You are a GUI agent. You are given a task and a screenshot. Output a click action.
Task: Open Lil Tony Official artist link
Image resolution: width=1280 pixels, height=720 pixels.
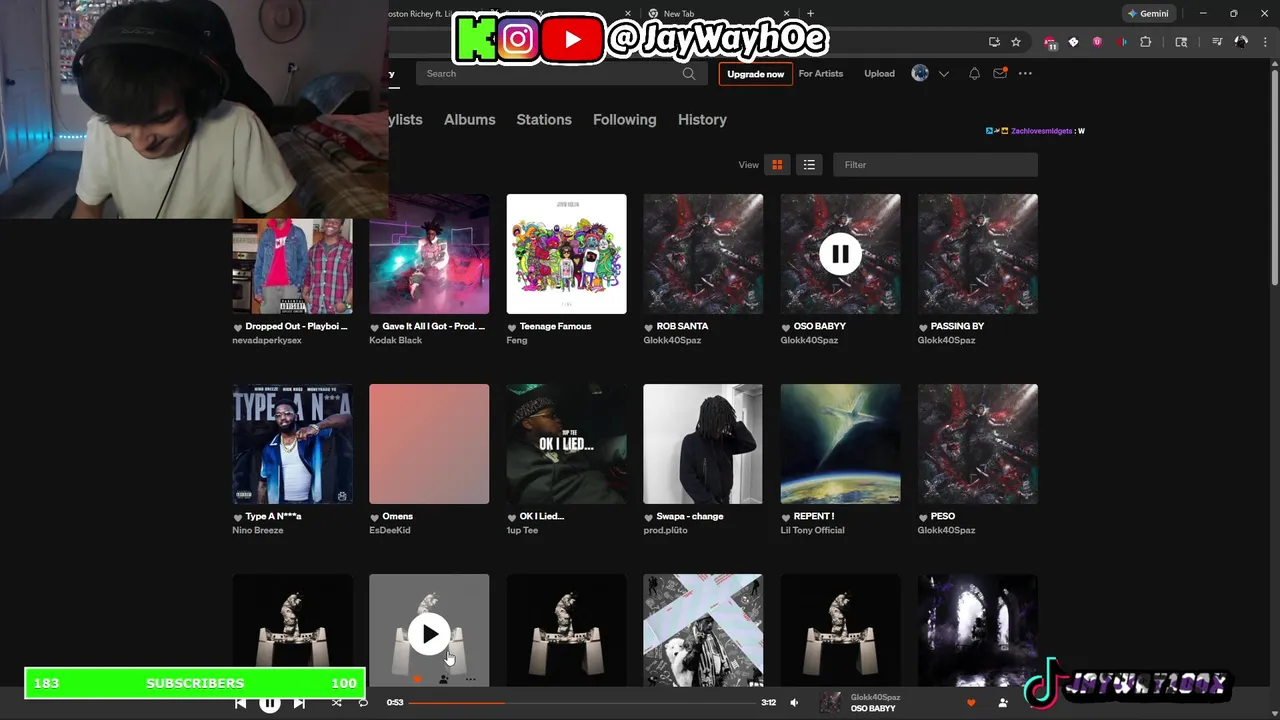(813, 530)
